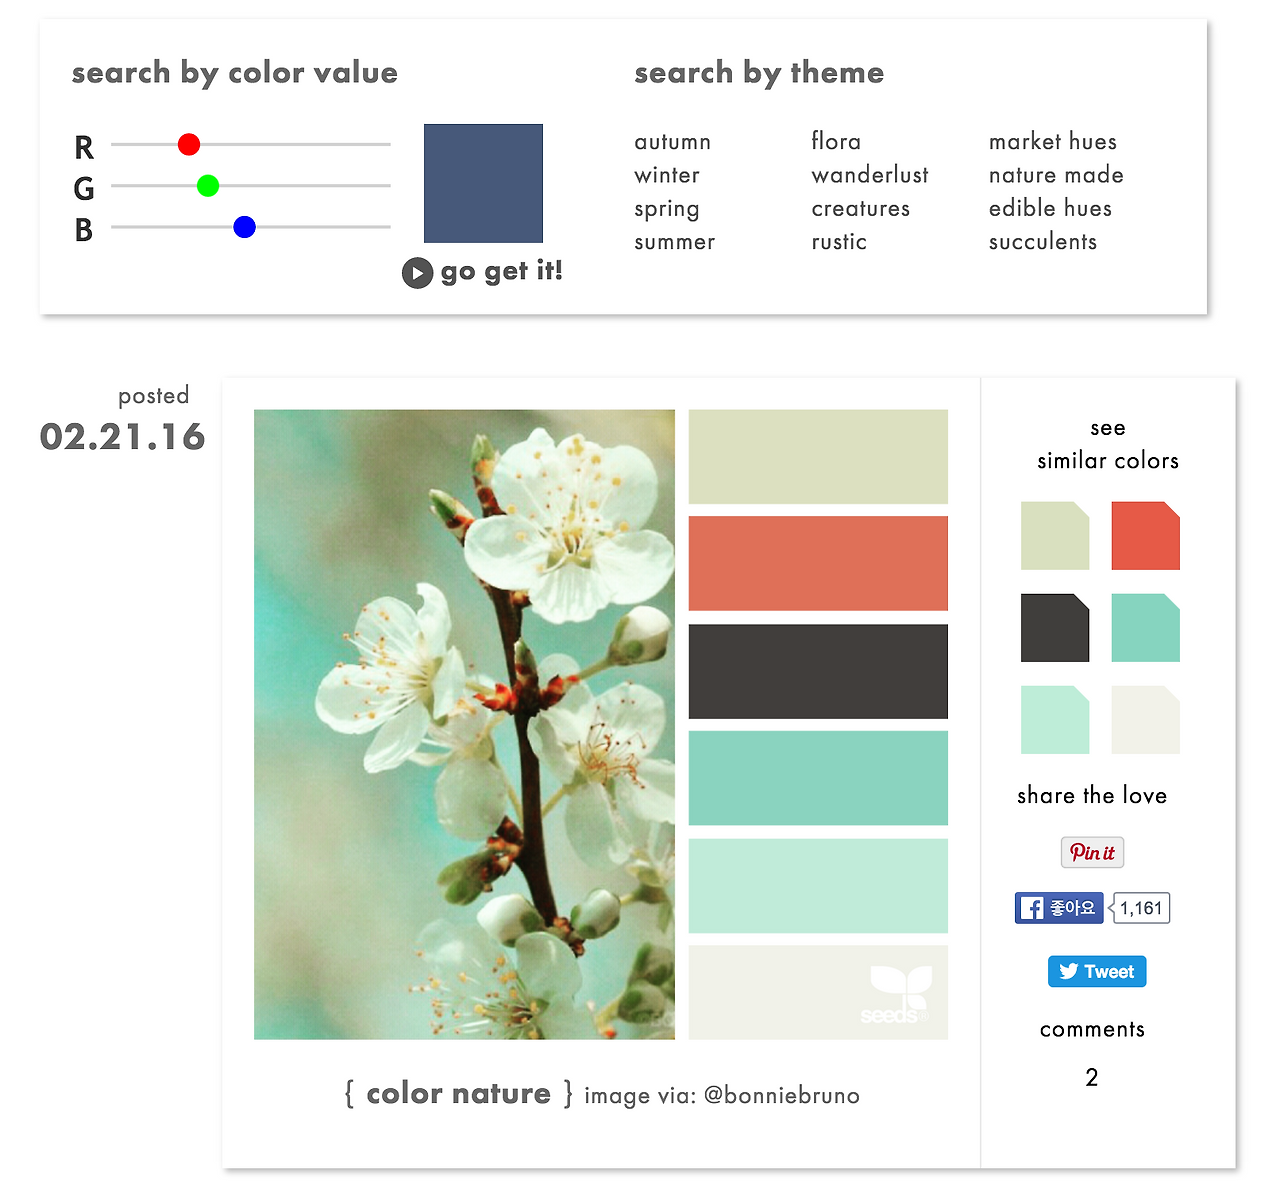Open the autumn theme

pos(672,142)
